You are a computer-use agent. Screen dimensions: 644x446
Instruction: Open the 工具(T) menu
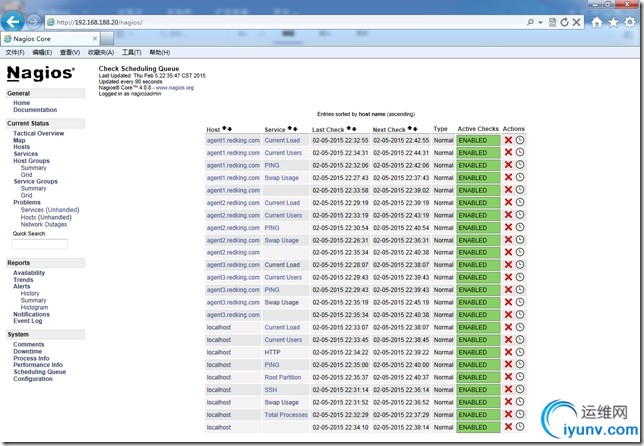coord(131,52)
